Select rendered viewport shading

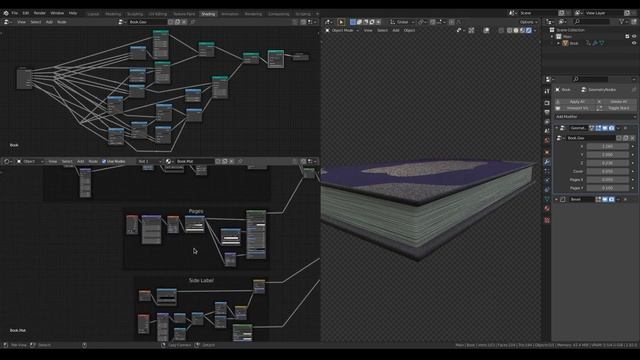click(x=529, y=30)
